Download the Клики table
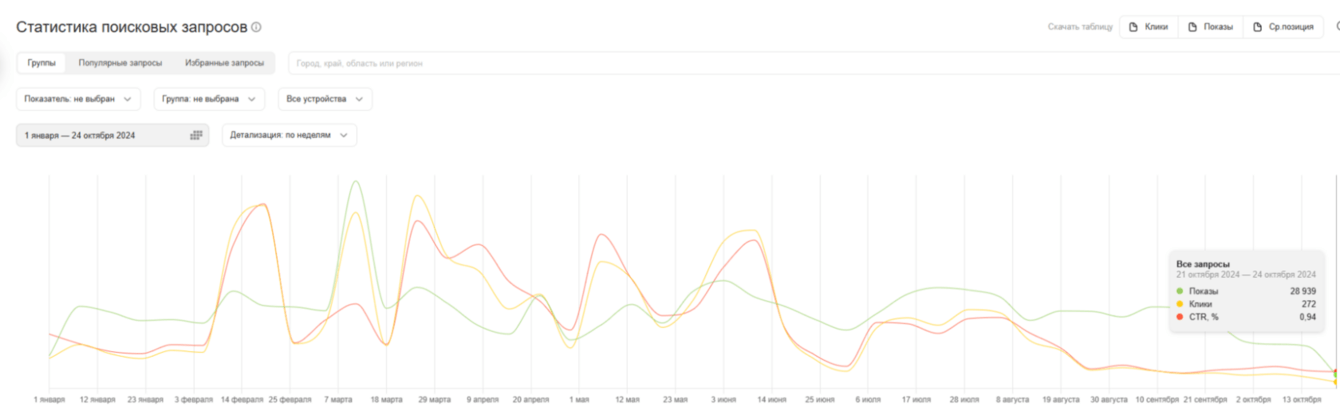Image resolution: width=1340 pixels, height=419 pixels. click(1149, 27)
